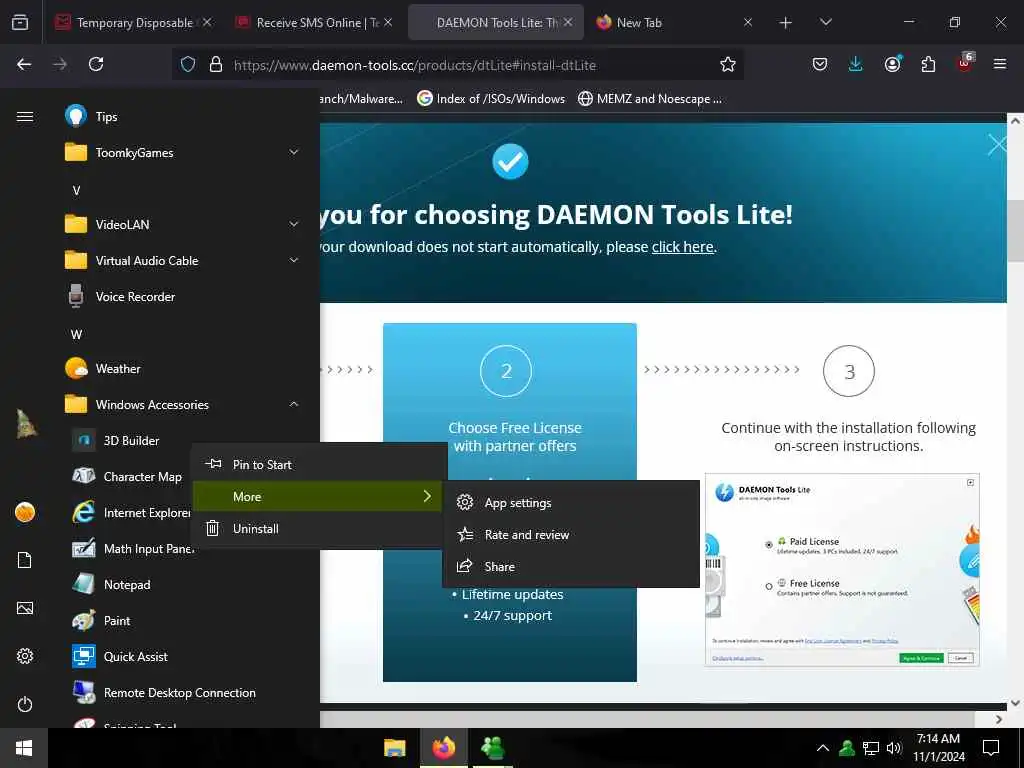
Task: Open the notification center
Action: (991, 748)
